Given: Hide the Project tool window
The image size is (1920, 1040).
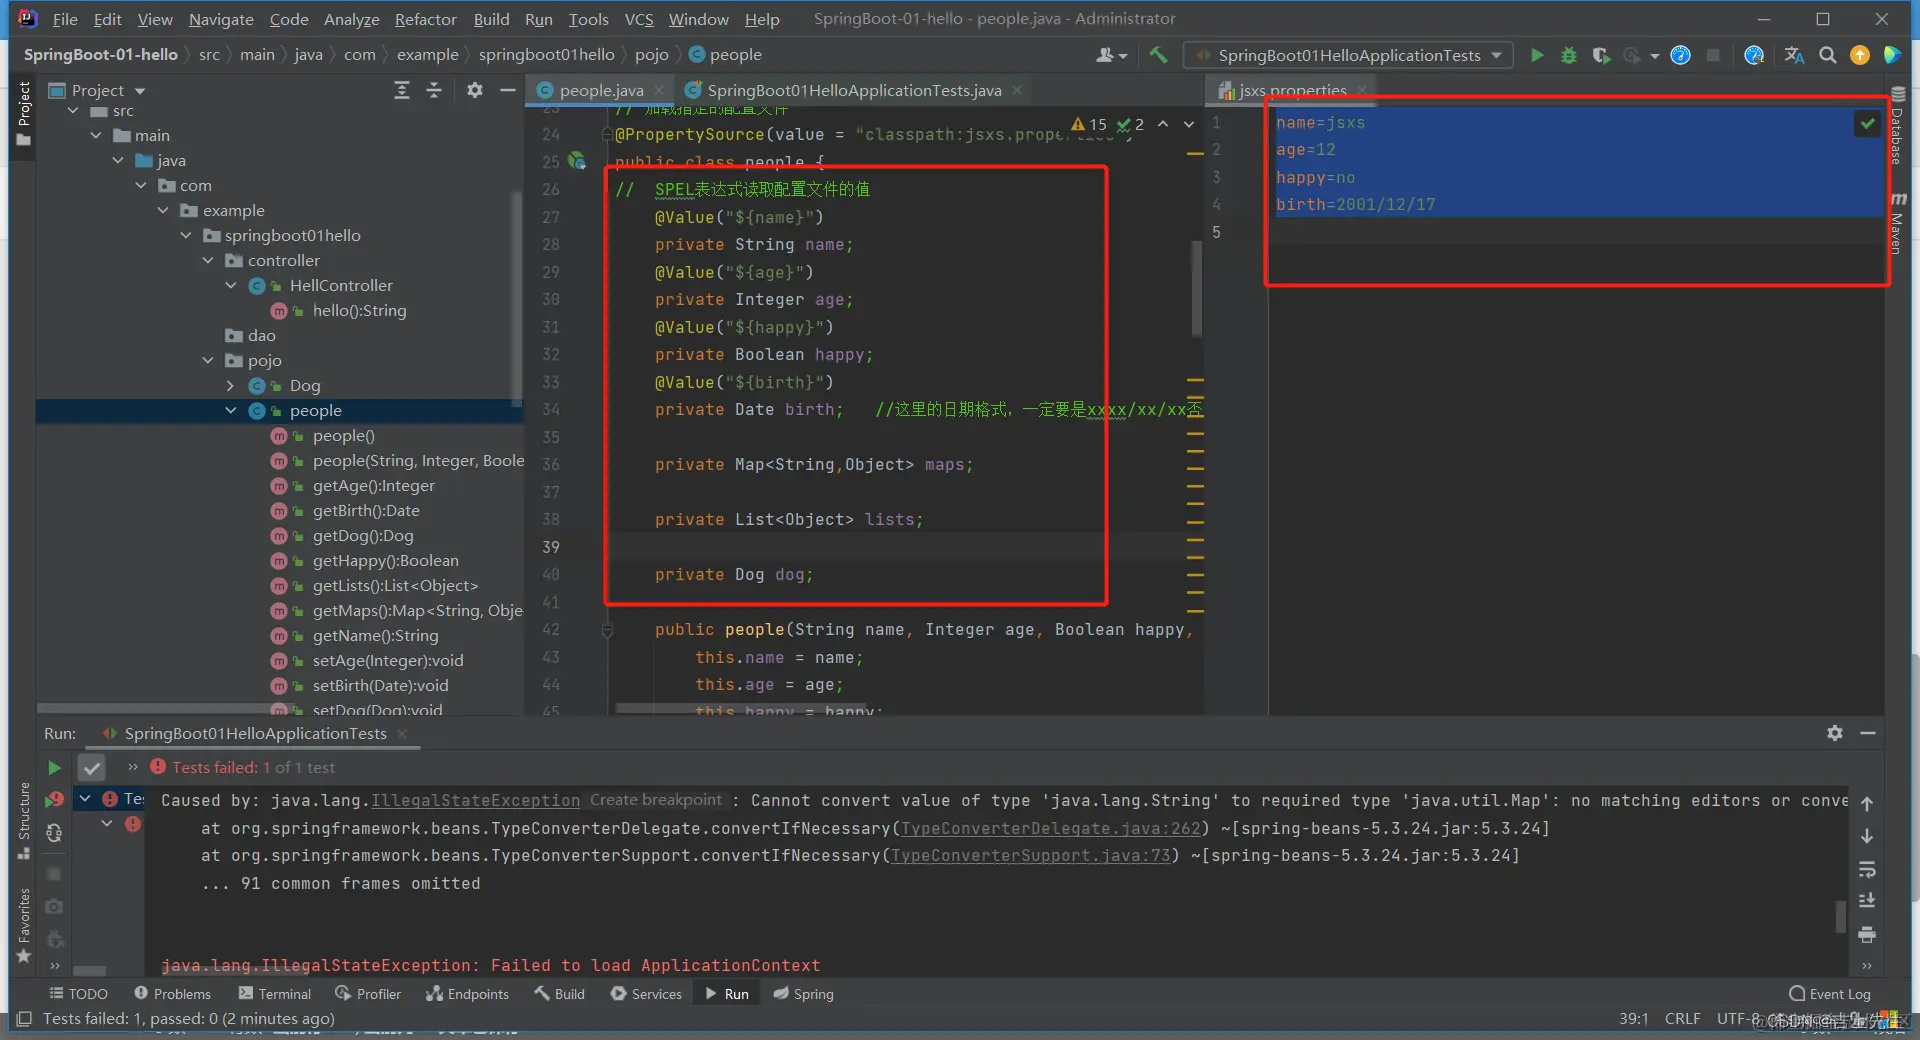Looking at the screenshot, I should (508, 91).
